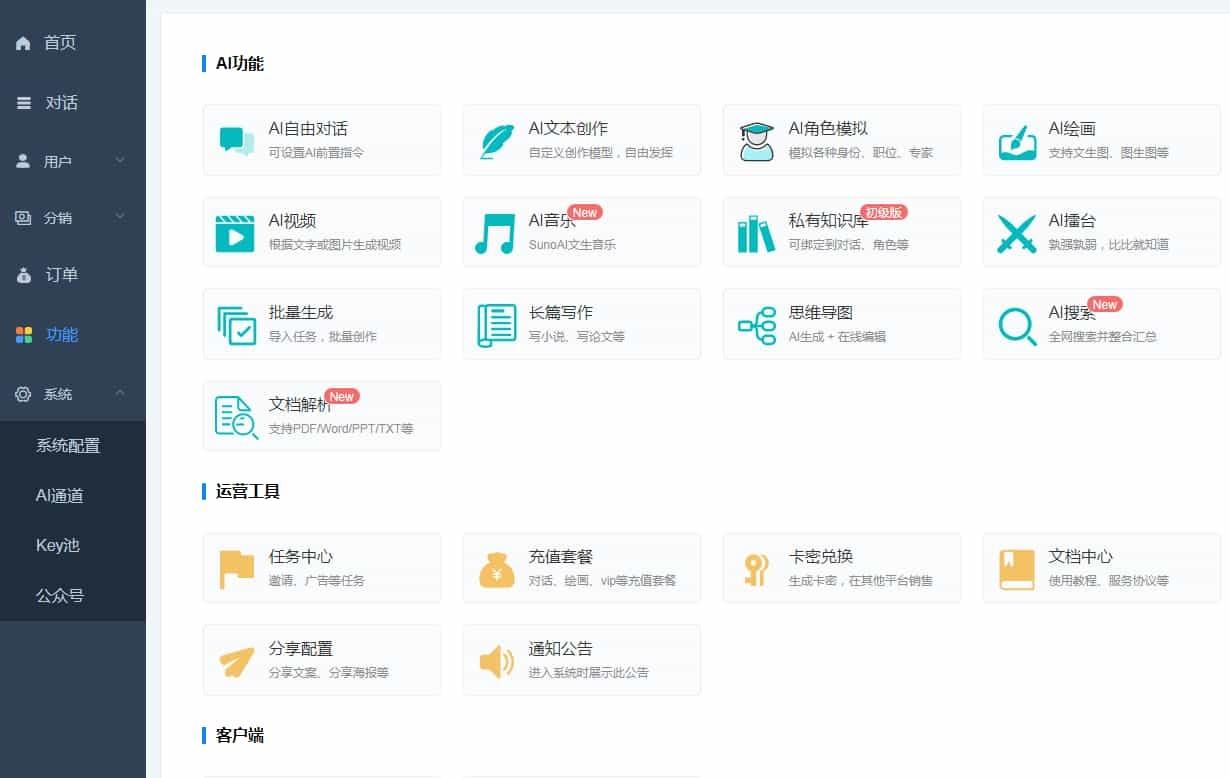Viewport: 1230px width, 778px height.
Task: Click text 孰强孰弱，比比就知道
Action: 1109,245
